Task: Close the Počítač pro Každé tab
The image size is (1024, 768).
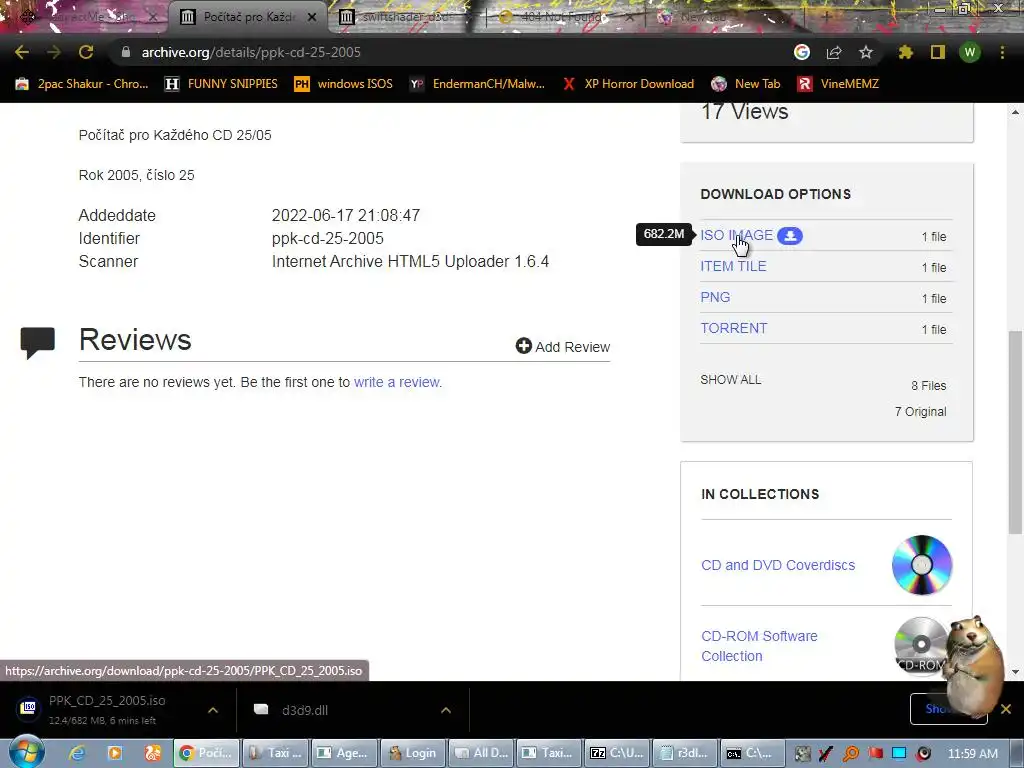Action: click(312, 17)
